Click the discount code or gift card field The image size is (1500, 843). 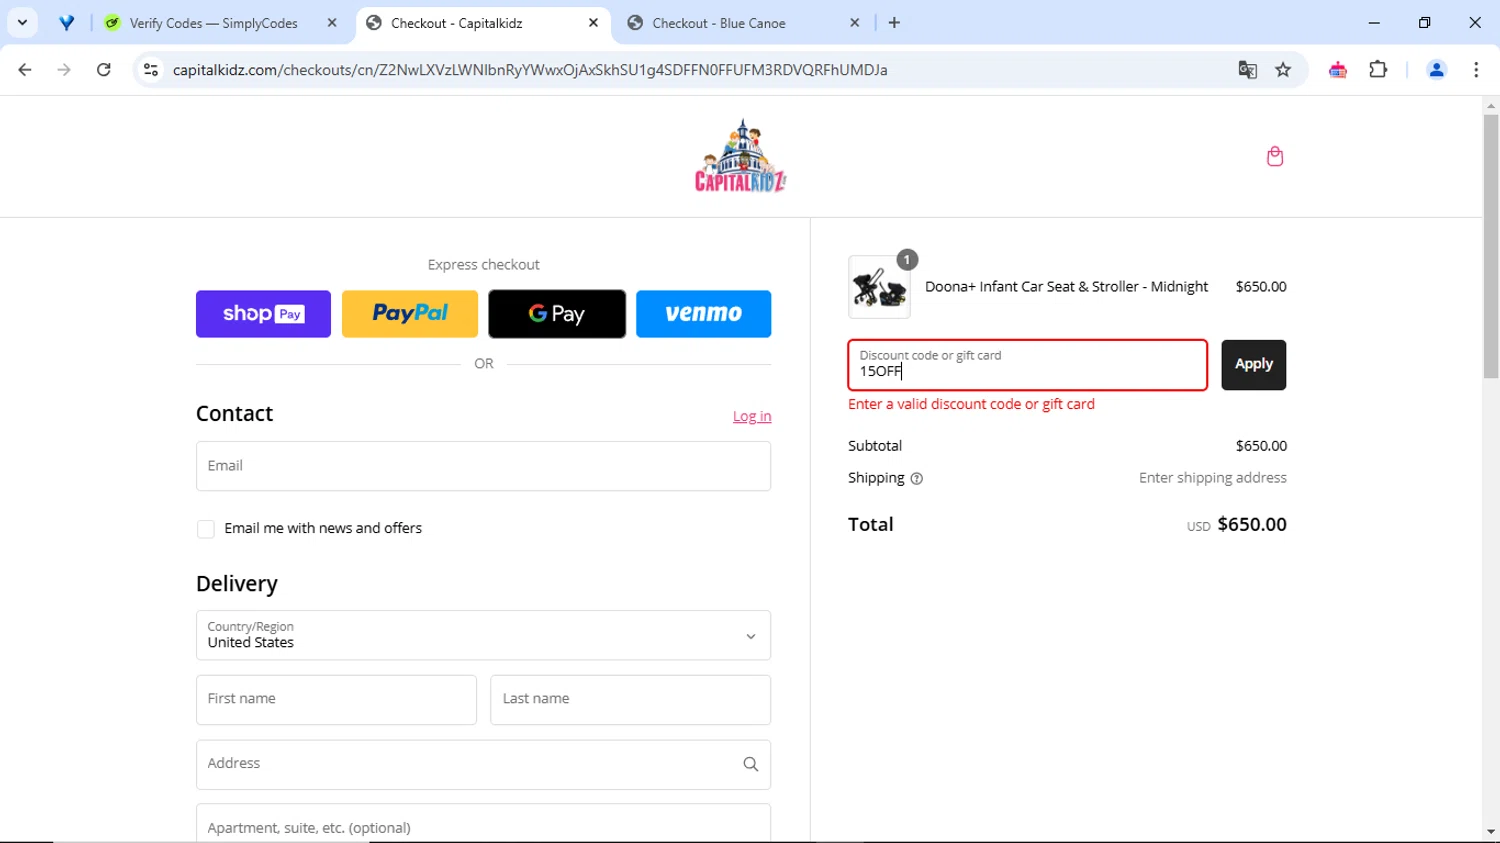pos(1027,365)
